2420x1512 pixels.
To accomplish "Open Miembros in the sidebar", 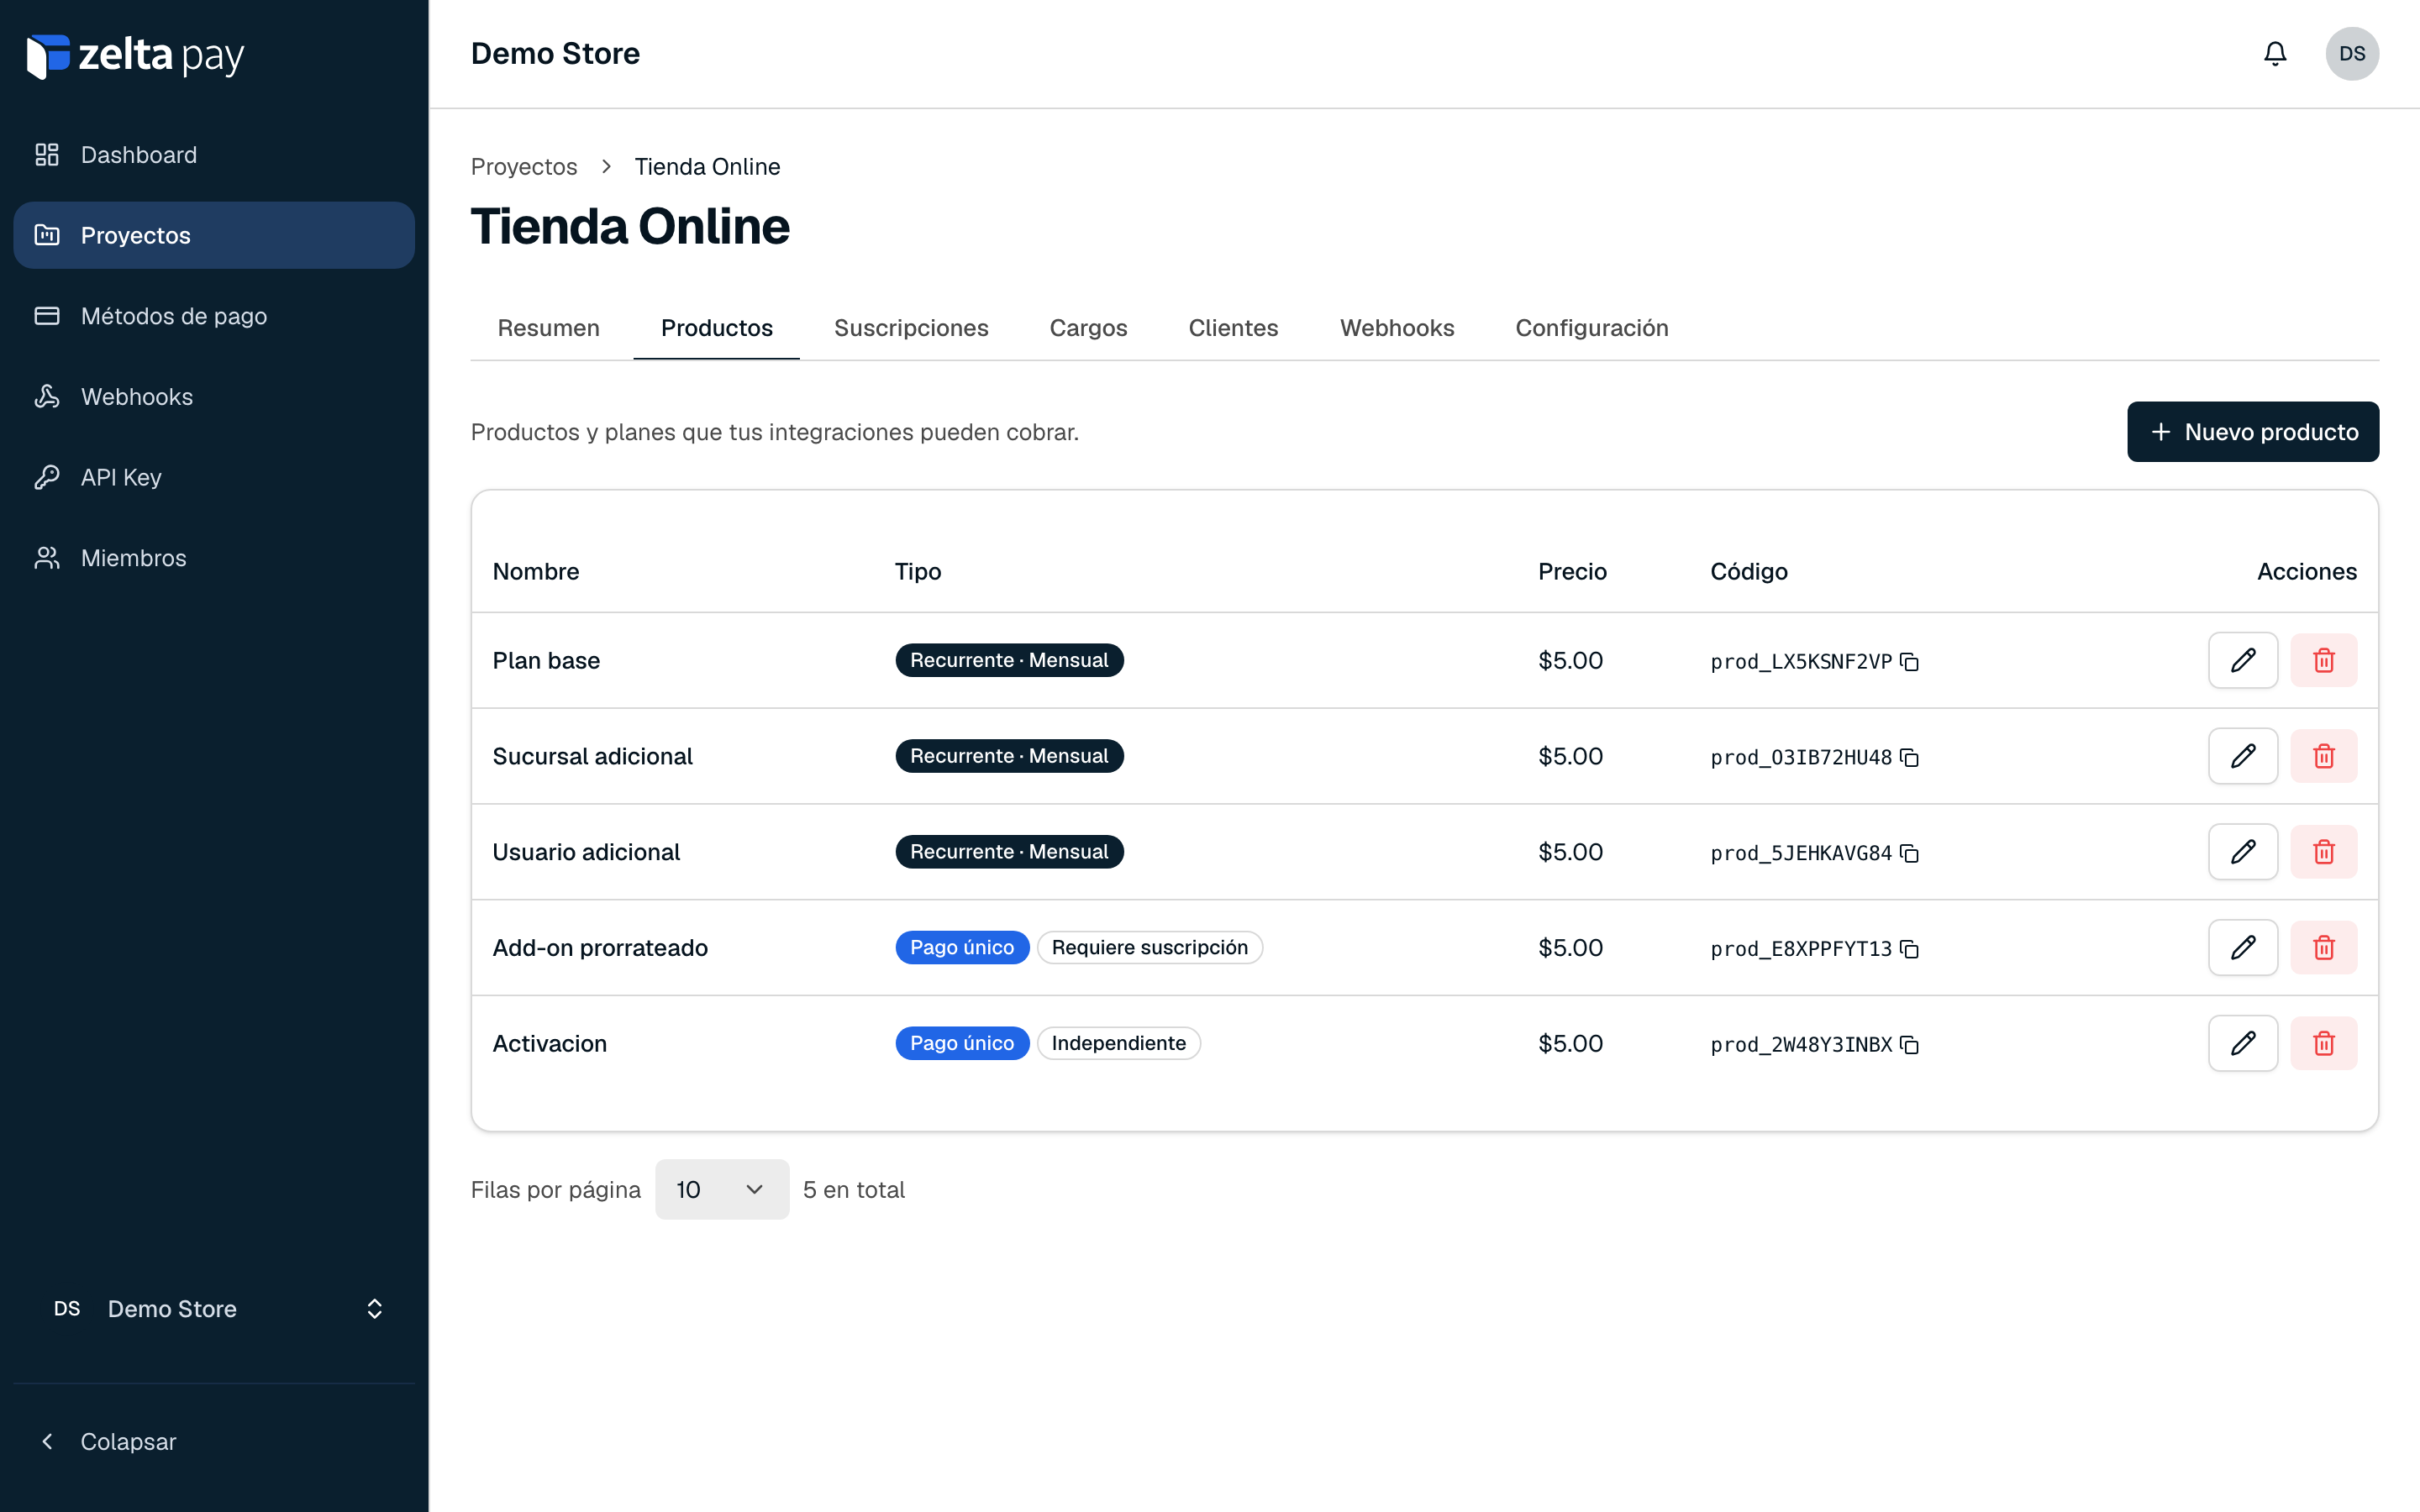I will (214, 558).
